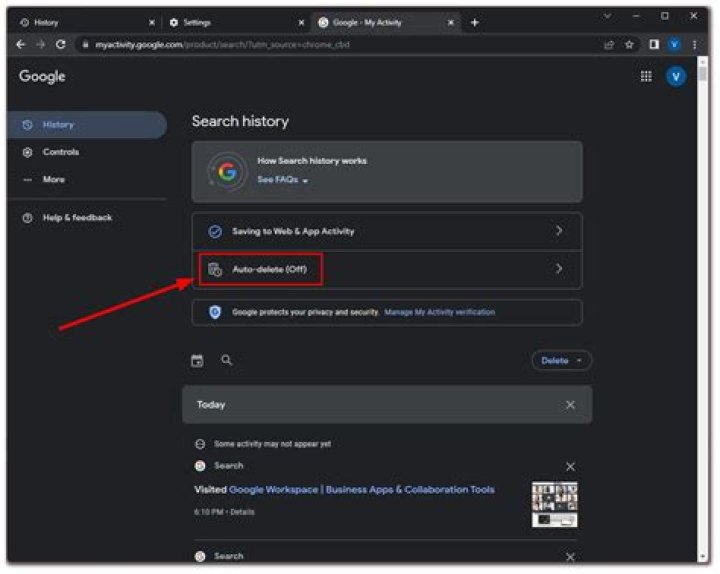
Task: Open the Delete dropdown button
Action: pyautogui.click(x=561, y=360)
